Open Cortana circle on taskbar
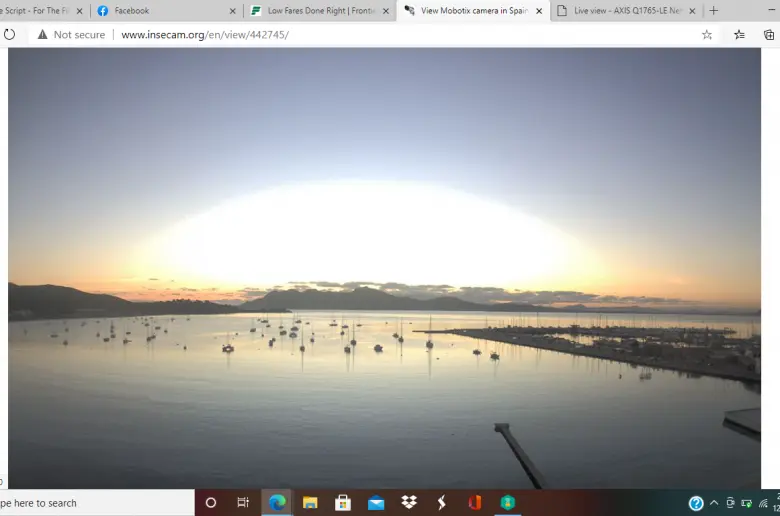 (210, 502)
